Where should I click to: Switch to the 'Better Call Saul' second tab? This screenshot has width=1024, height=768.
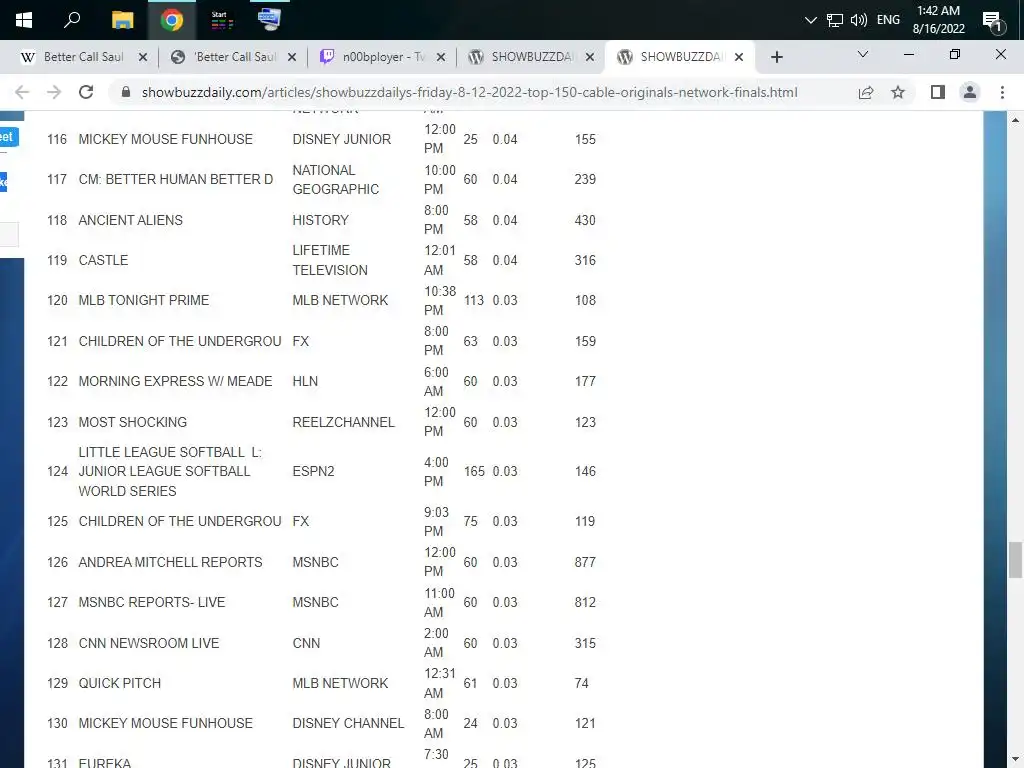pyautogui.click(x=234, y=57)
